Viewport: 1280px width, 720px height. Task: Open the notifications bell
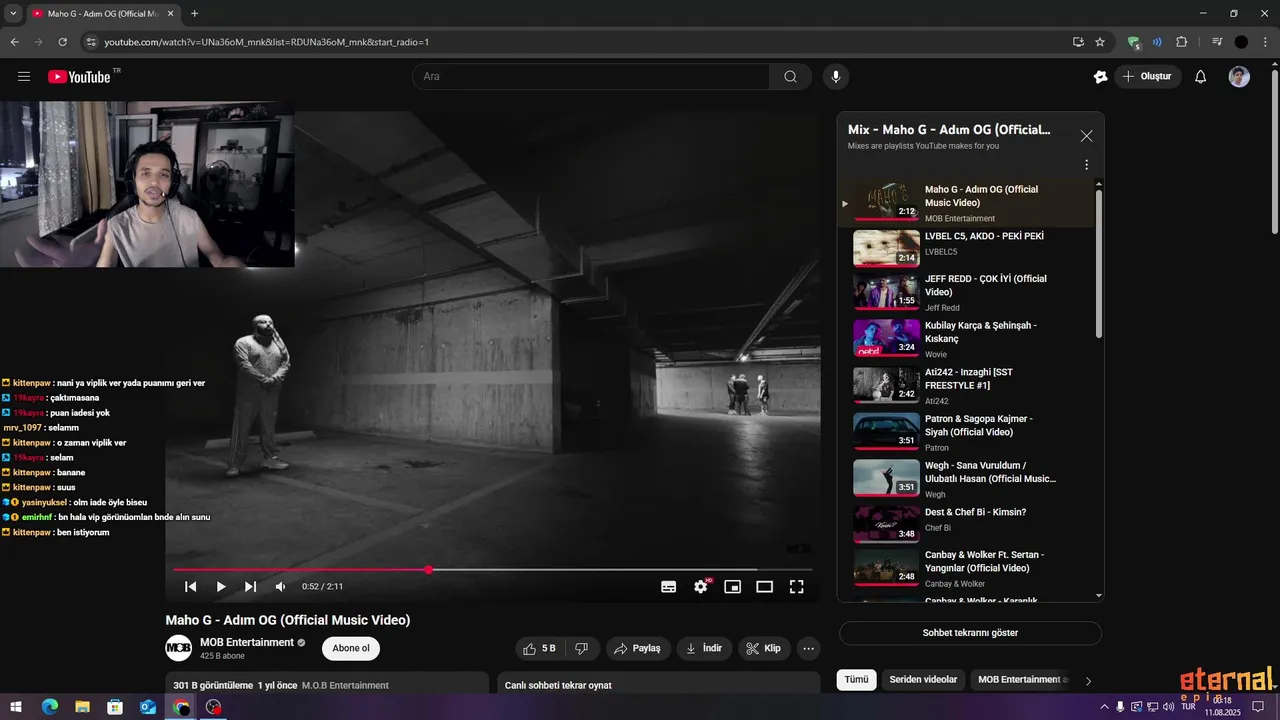coord(1201,77)
